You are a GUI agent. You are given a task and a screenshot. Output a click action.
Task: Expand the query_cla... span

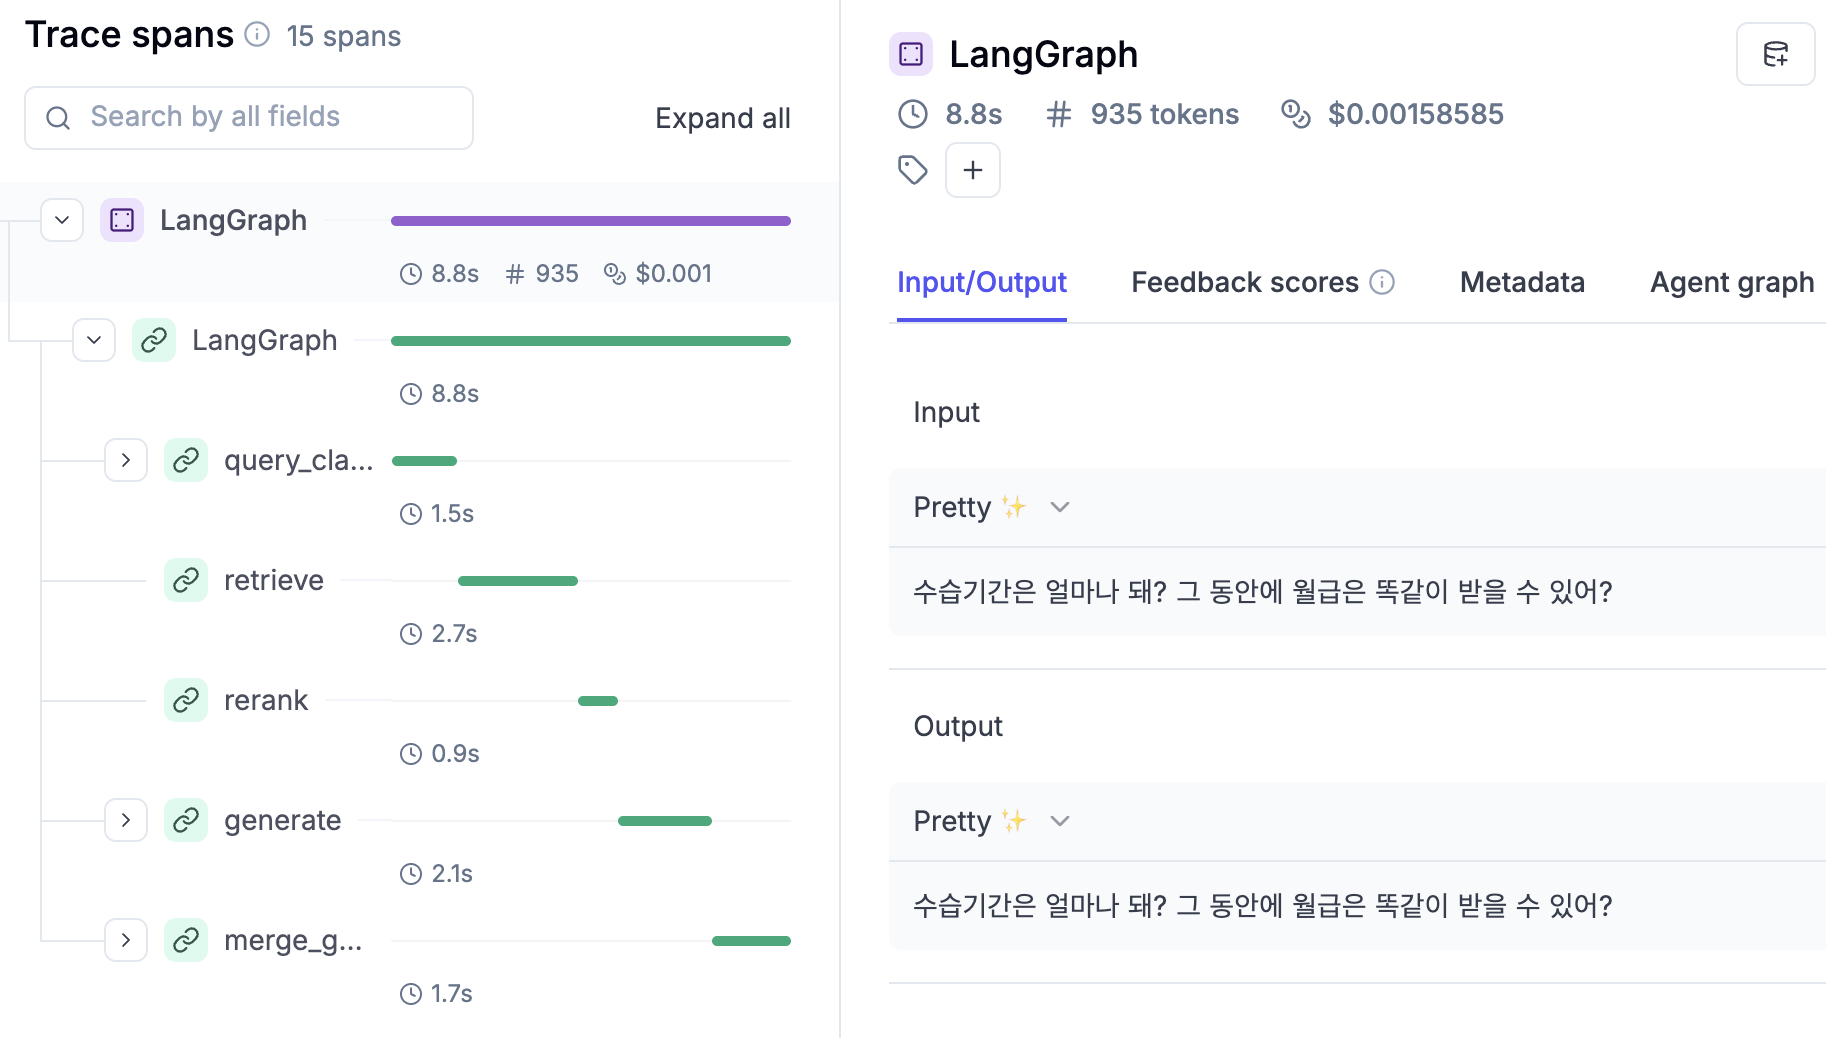126,460
